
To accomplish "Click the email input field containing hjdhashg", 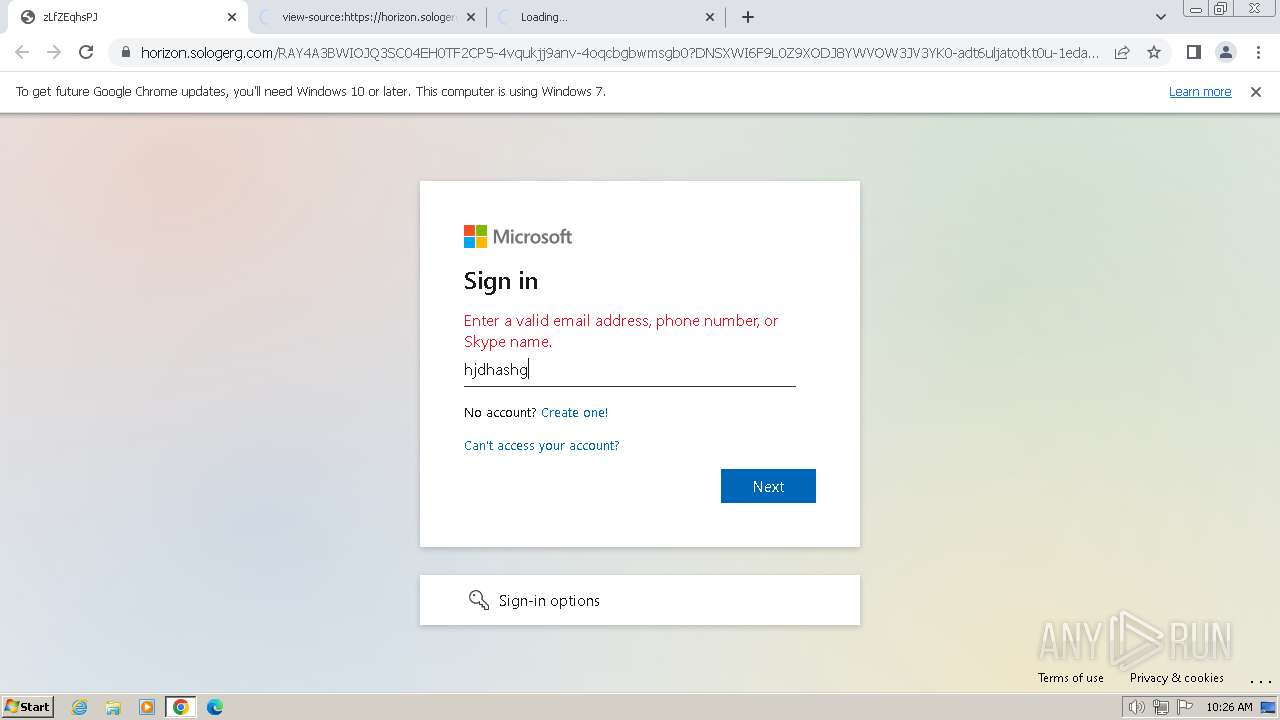I will 630,370.
